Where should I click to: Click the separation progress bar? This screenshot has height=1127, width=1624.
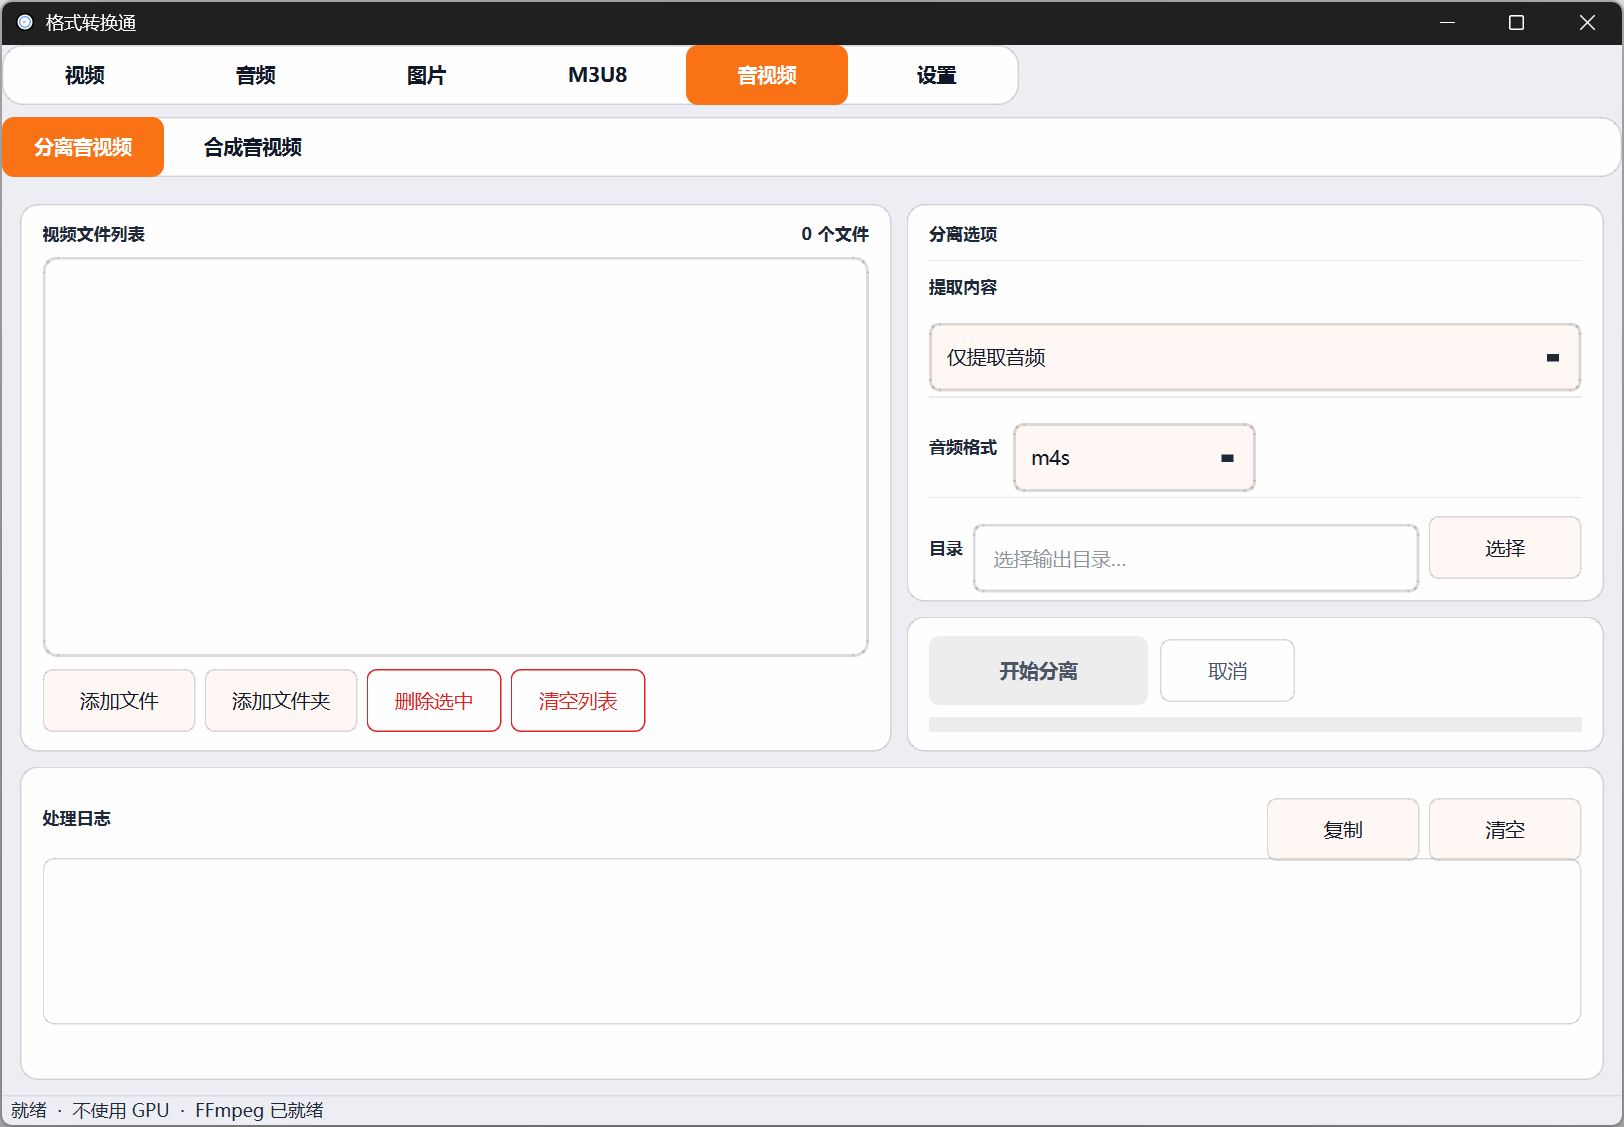point(1255,725)
